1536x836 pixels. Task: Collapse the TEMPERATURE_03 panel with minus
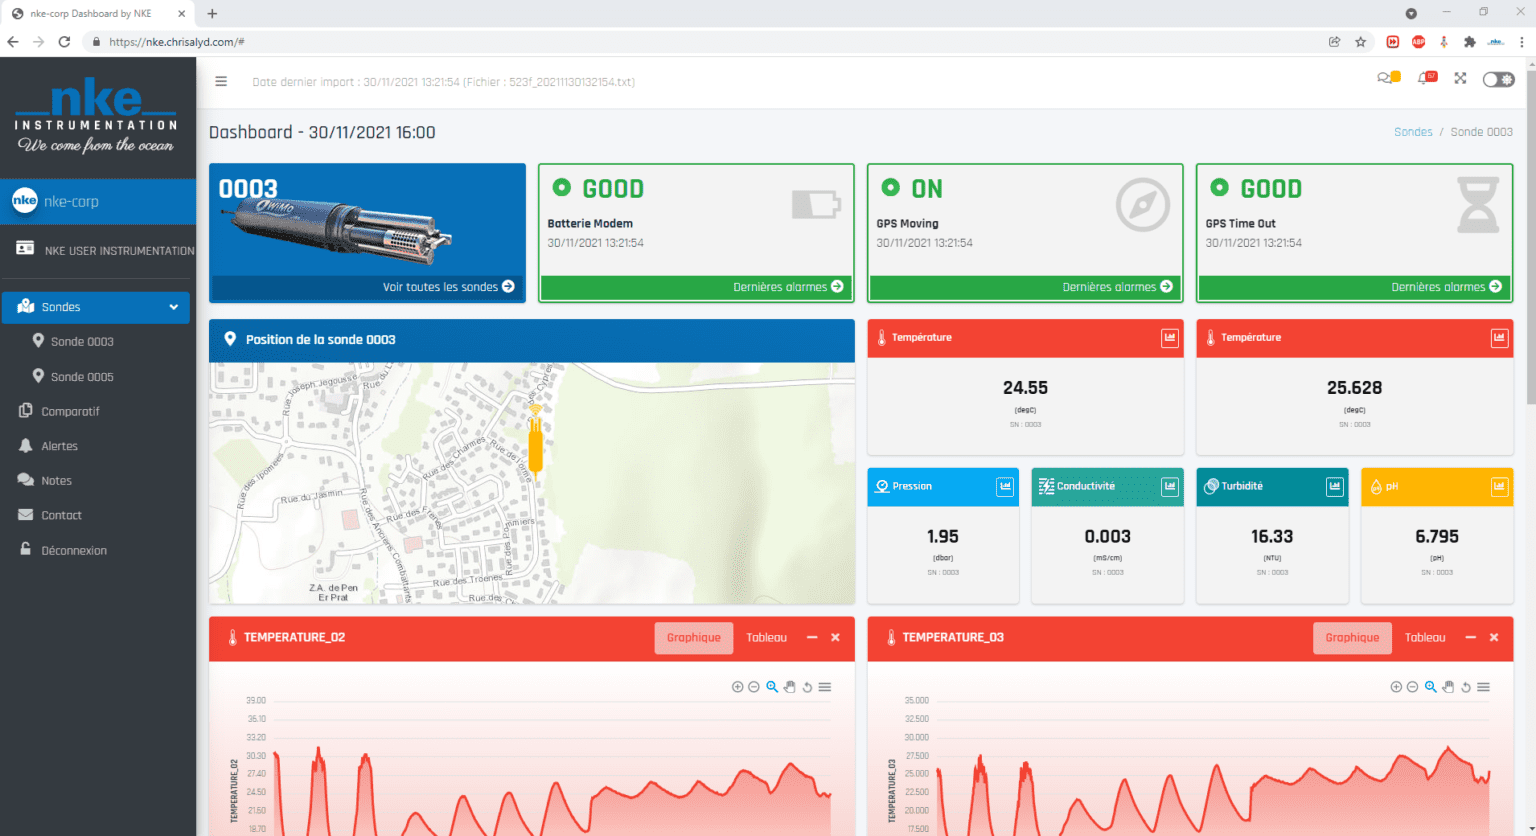pos(1471,638)
